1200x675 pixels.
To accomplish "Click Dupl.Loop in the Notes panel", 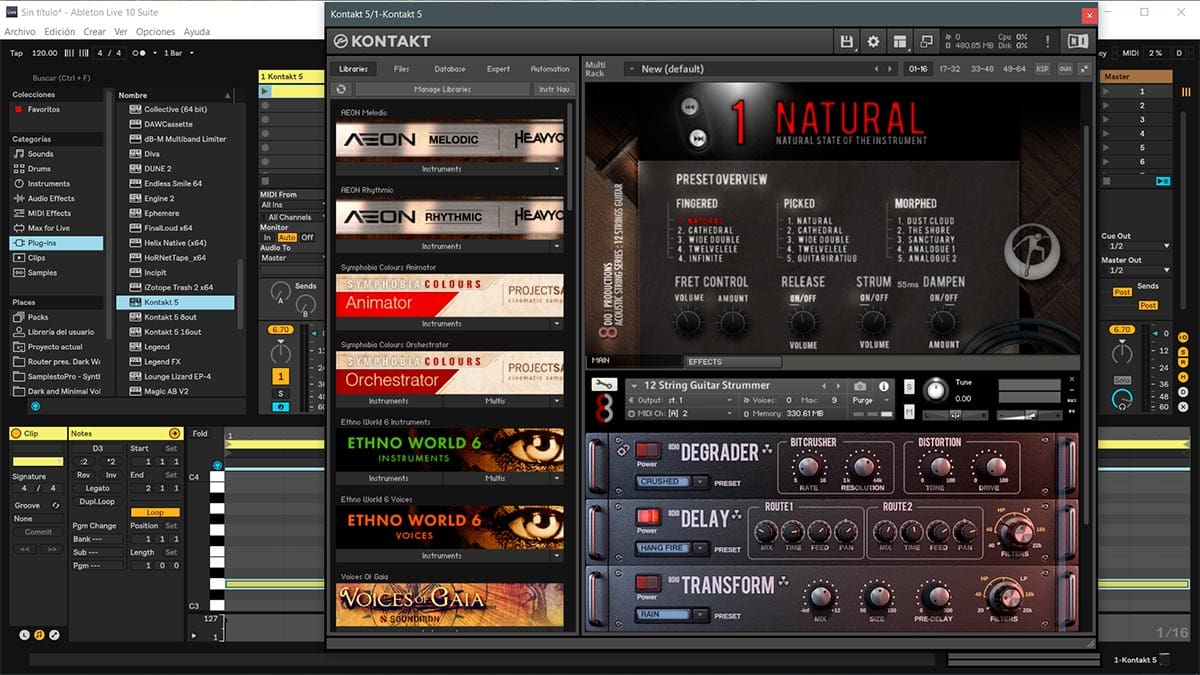I will click(x=98, y=501).
